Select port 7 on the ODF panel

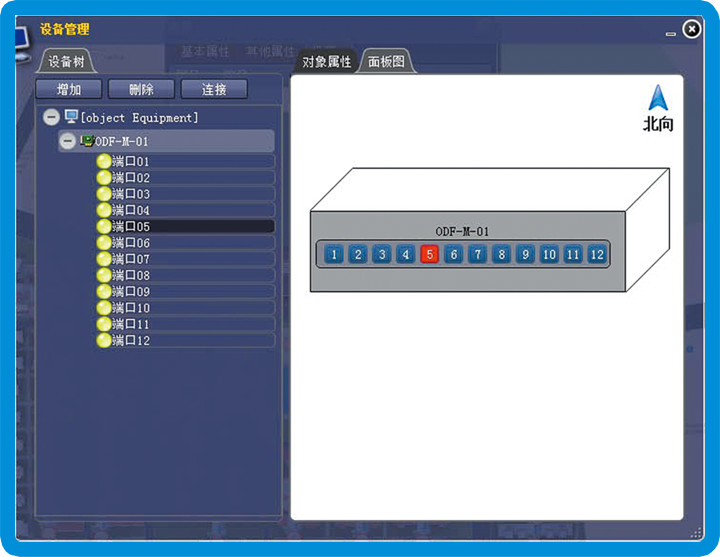(478, 254)
